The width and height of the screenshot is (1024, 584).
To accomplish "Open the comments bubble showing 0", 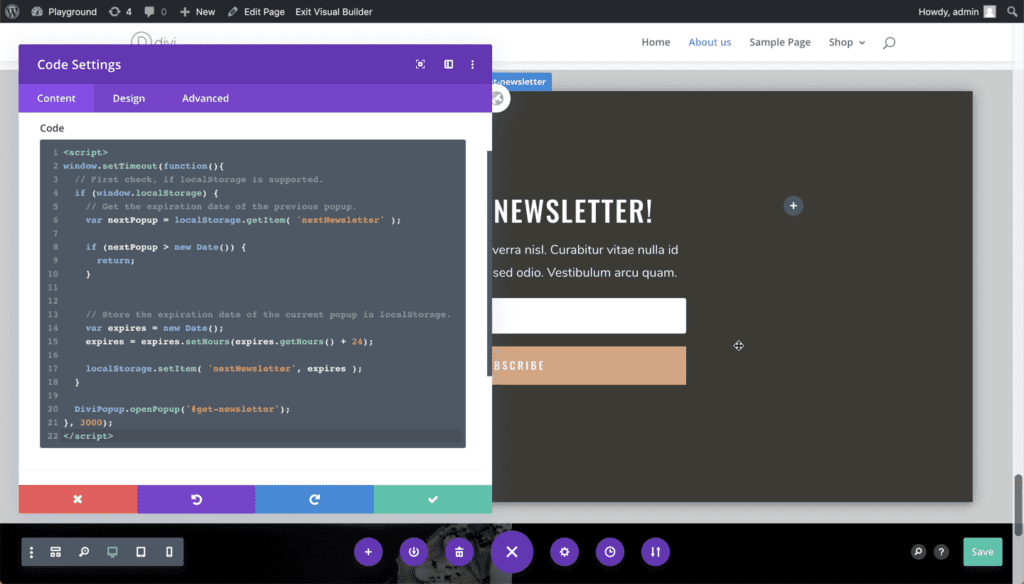I will [155, 12].
